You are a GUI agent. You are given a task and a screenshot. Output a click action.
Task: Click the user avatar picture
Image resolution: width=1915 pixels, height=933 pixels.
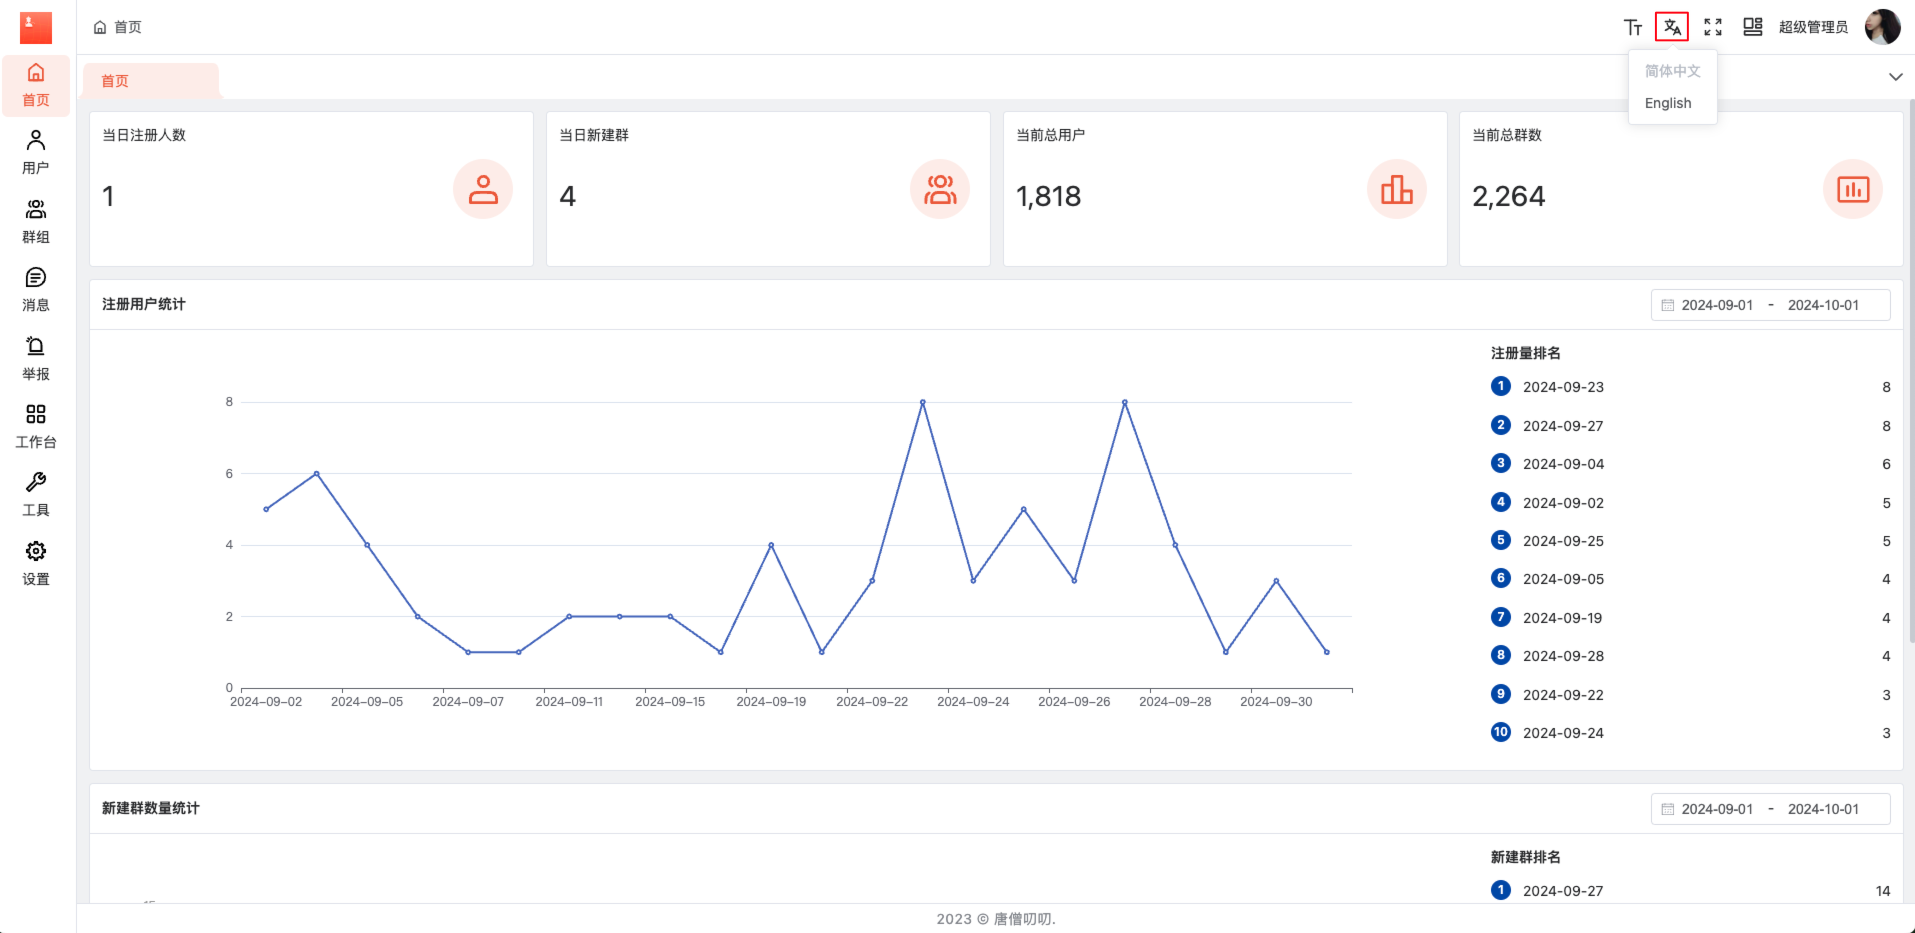pos(1881,27)
